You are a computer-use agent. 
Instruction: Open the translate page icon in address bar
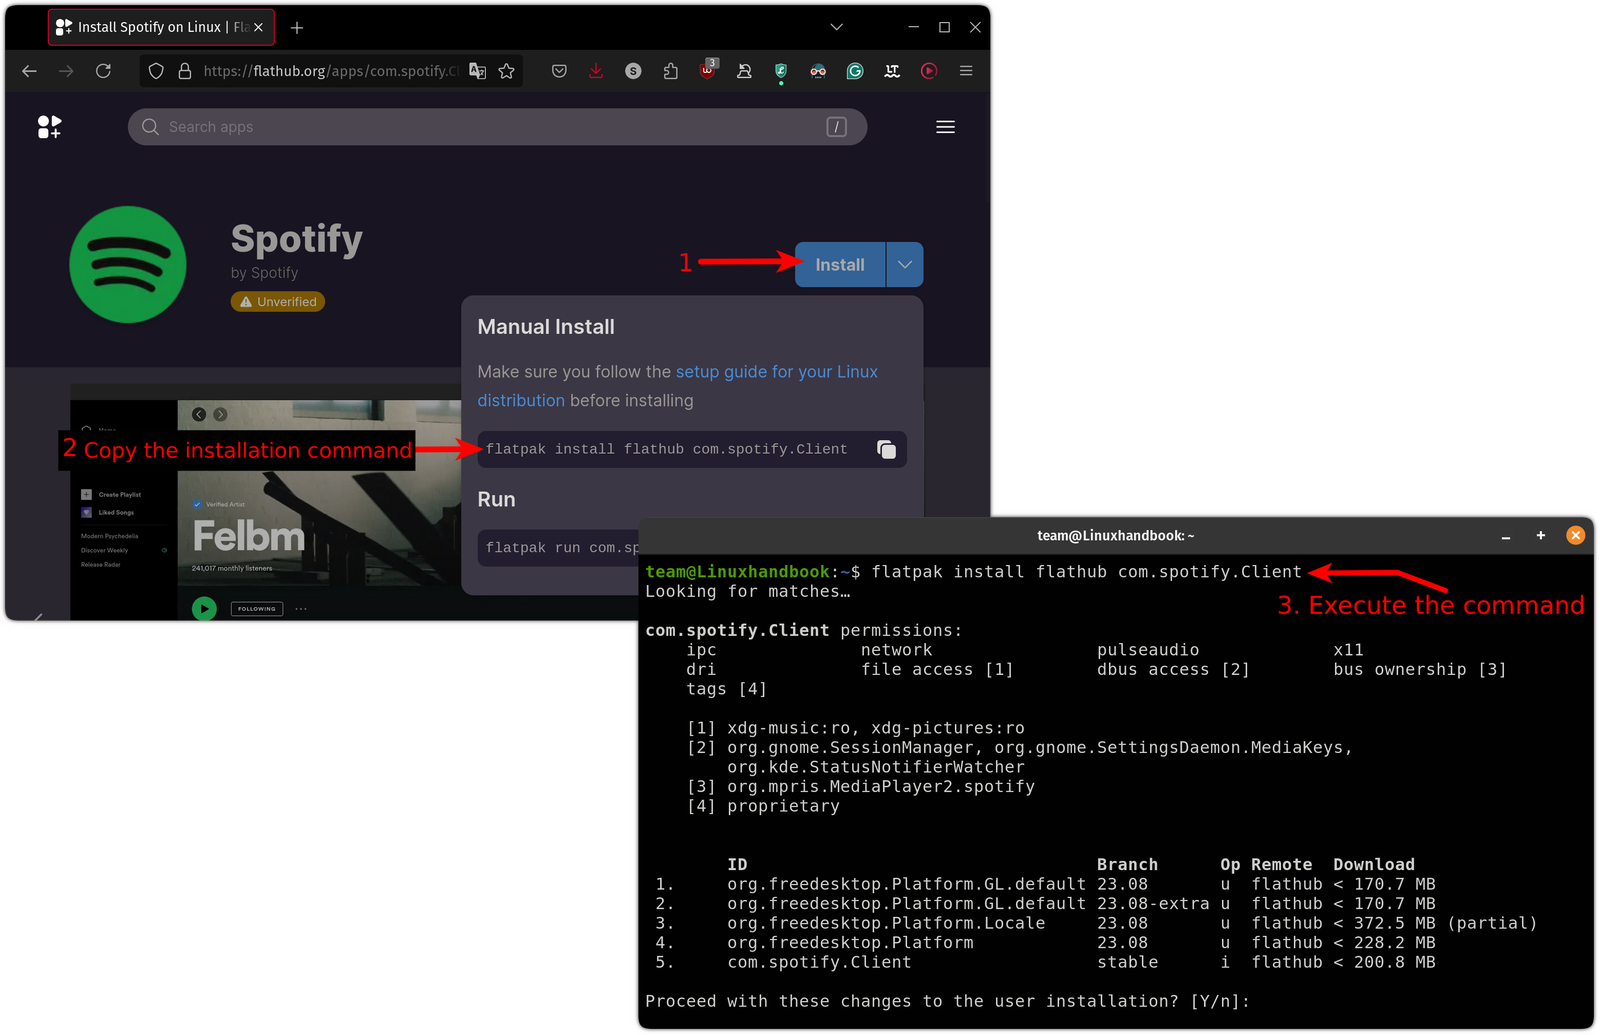(478, 71)
